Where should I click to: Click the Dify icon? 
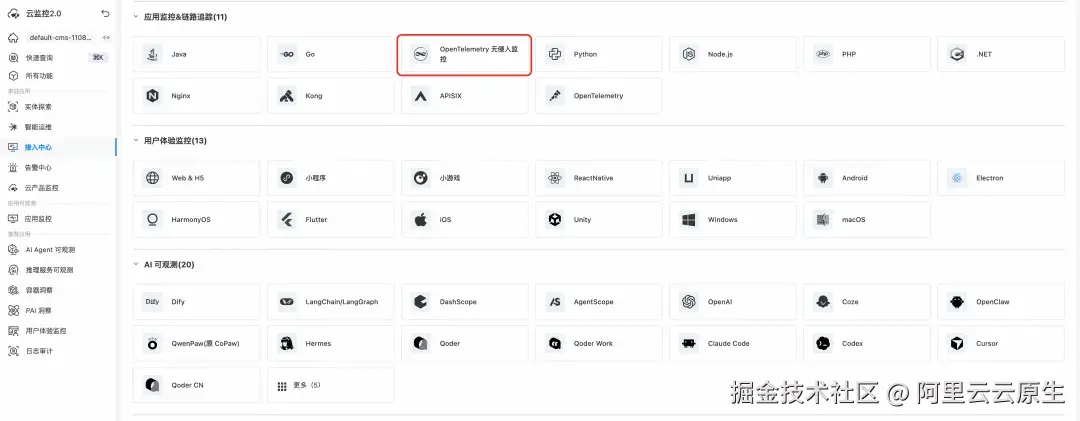click(x=153, y=302)
